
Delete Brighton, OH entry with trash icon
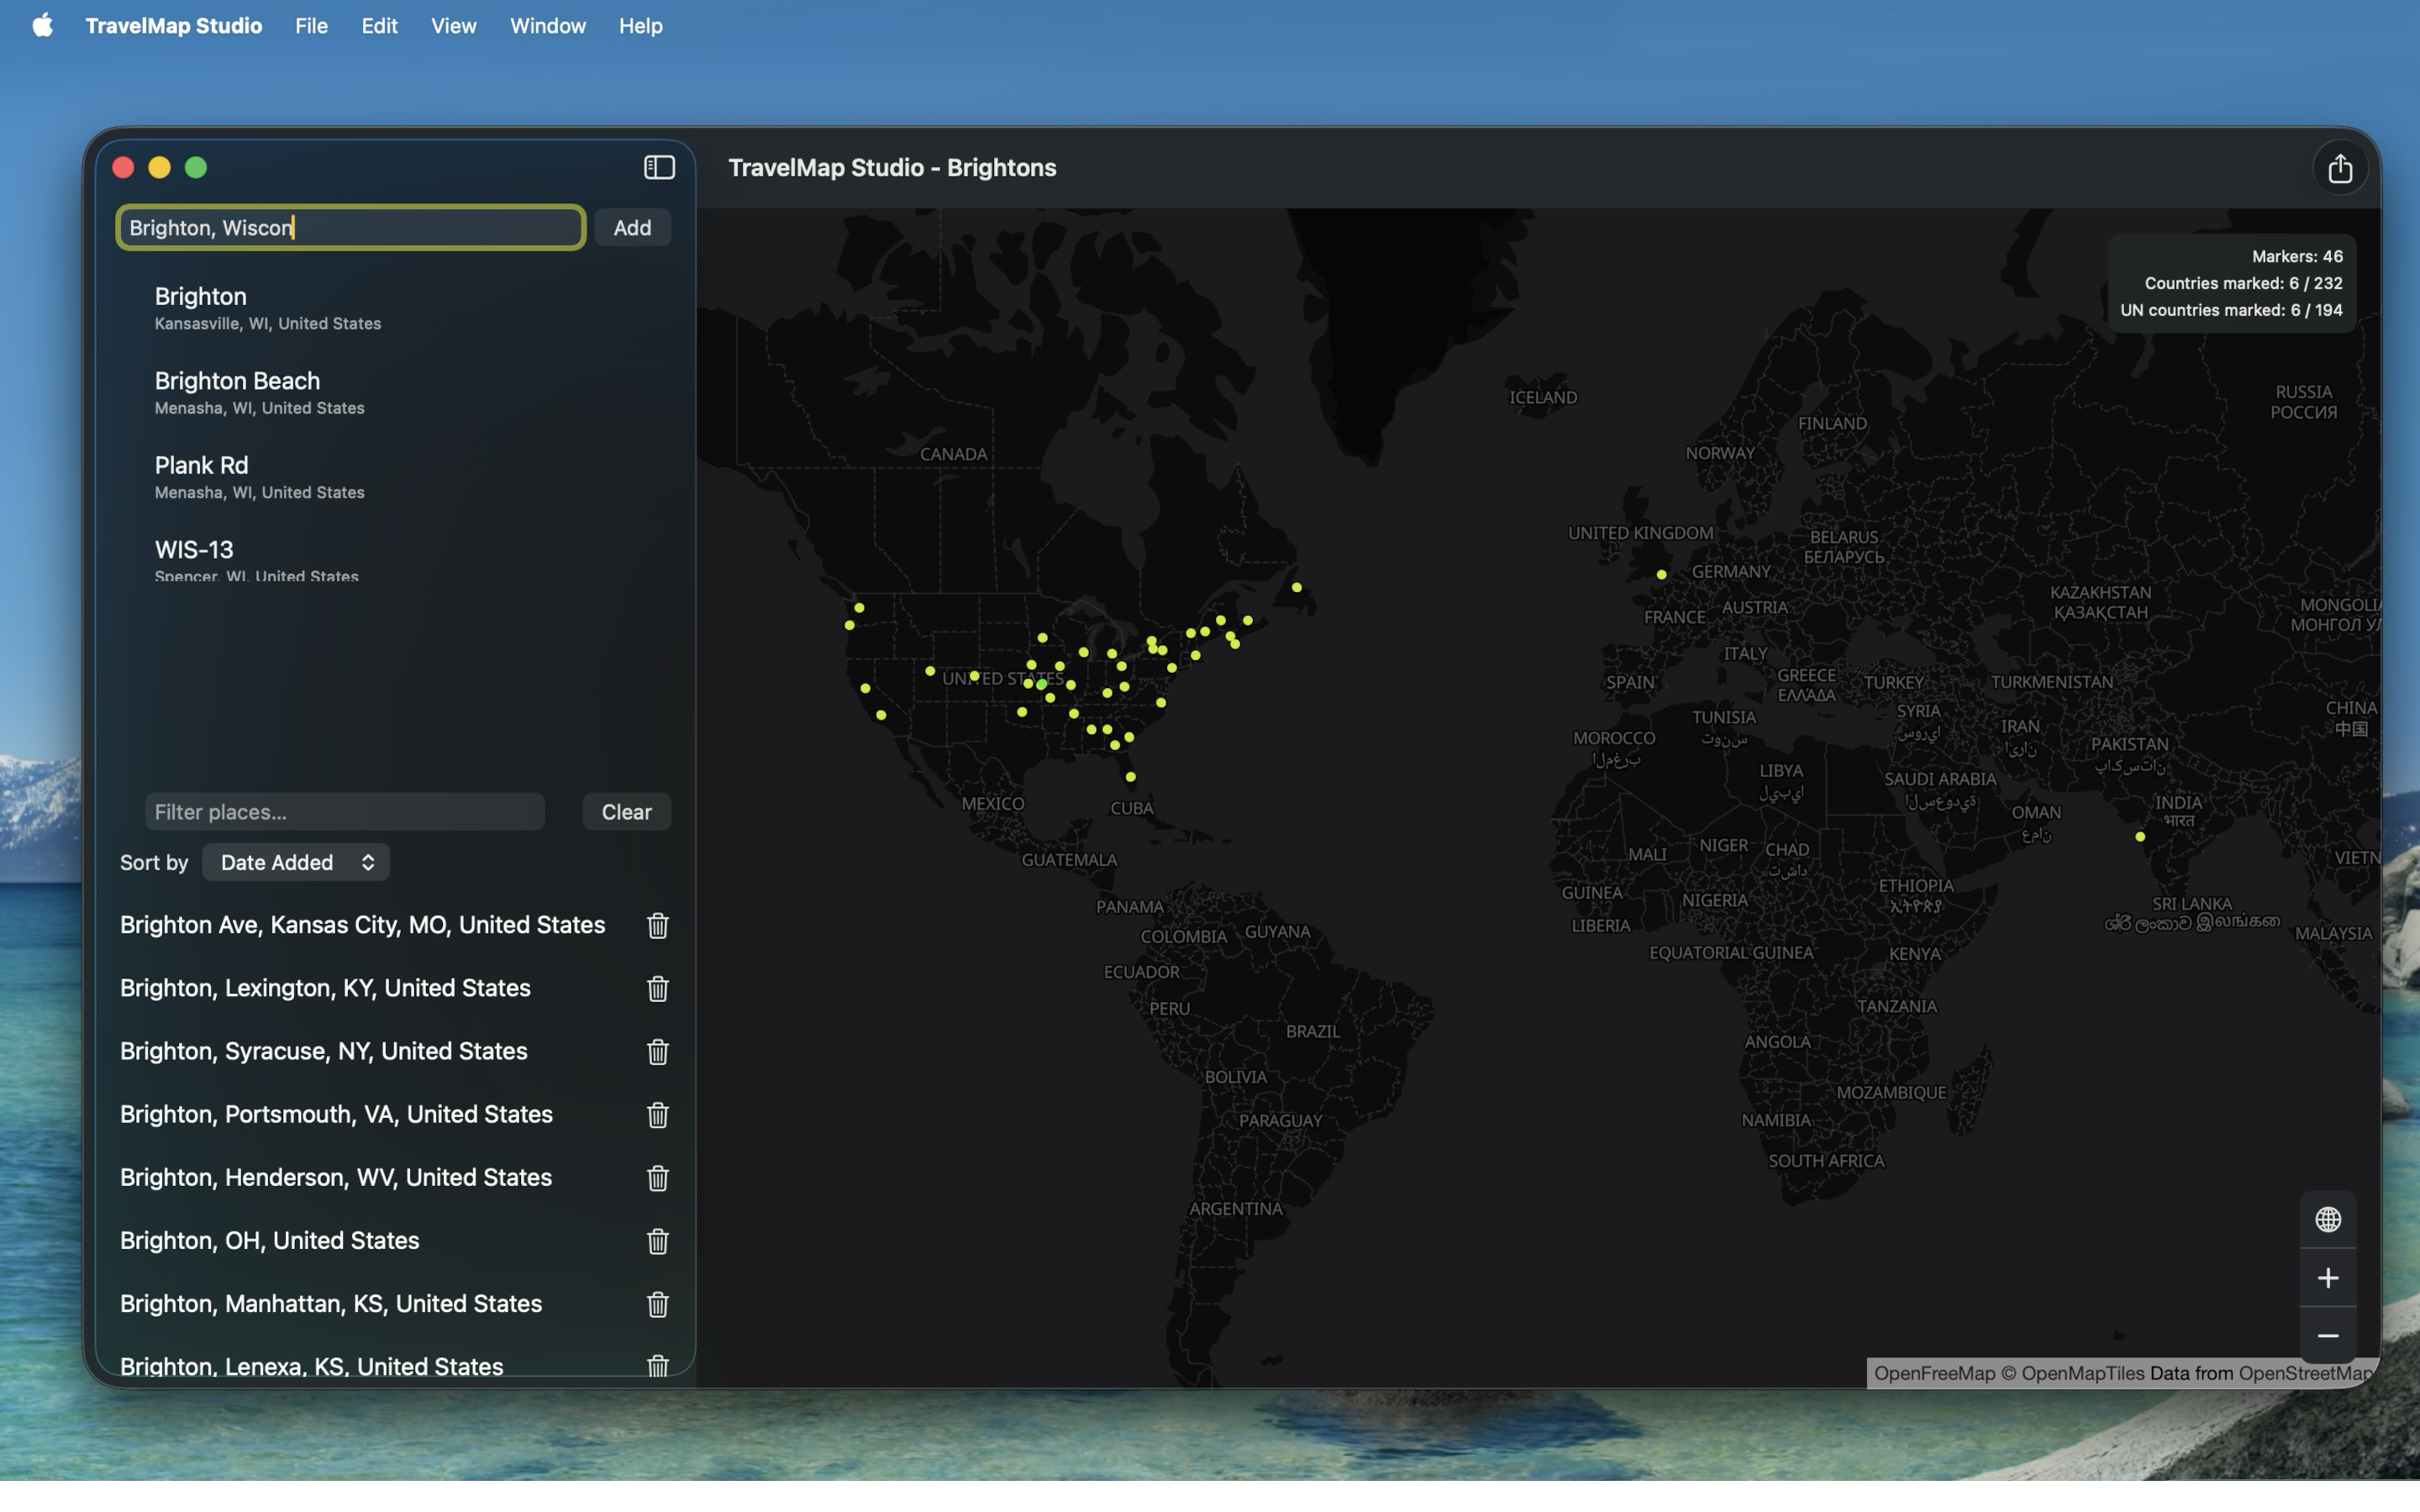[657, 1241]
